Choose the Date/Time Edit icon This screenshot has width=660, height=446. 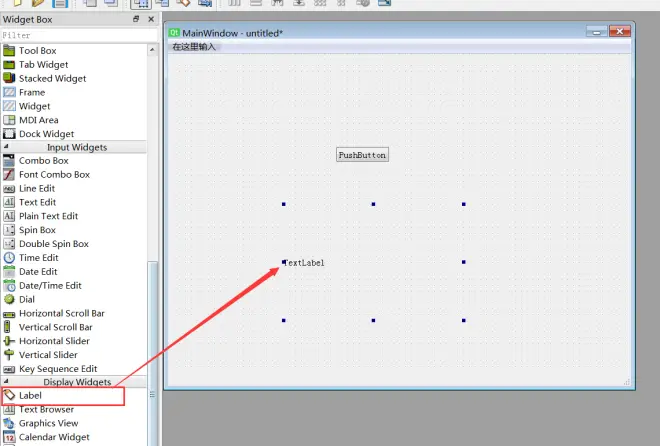[9, 286]
